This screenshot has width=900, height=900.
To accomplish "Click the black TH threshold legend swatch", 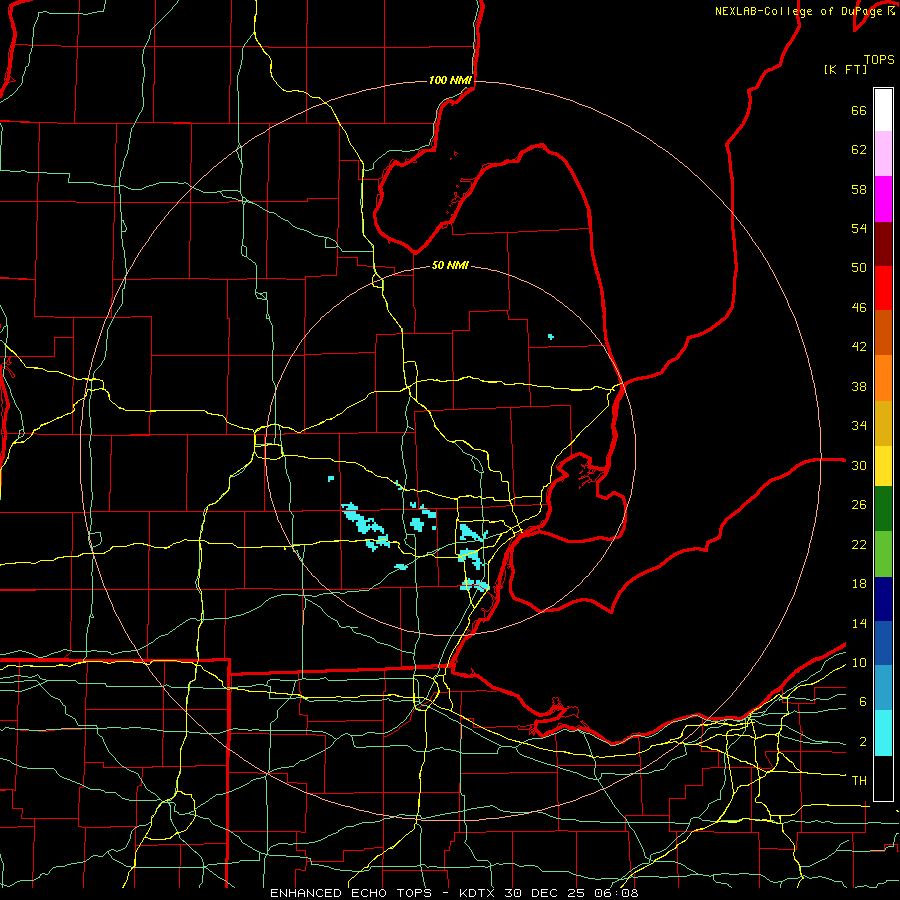I will coord(883,778).
